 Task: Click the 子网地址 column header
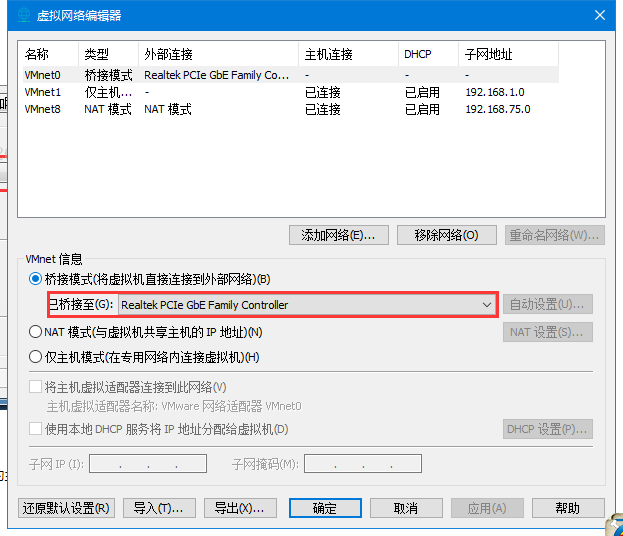(509, 54)
